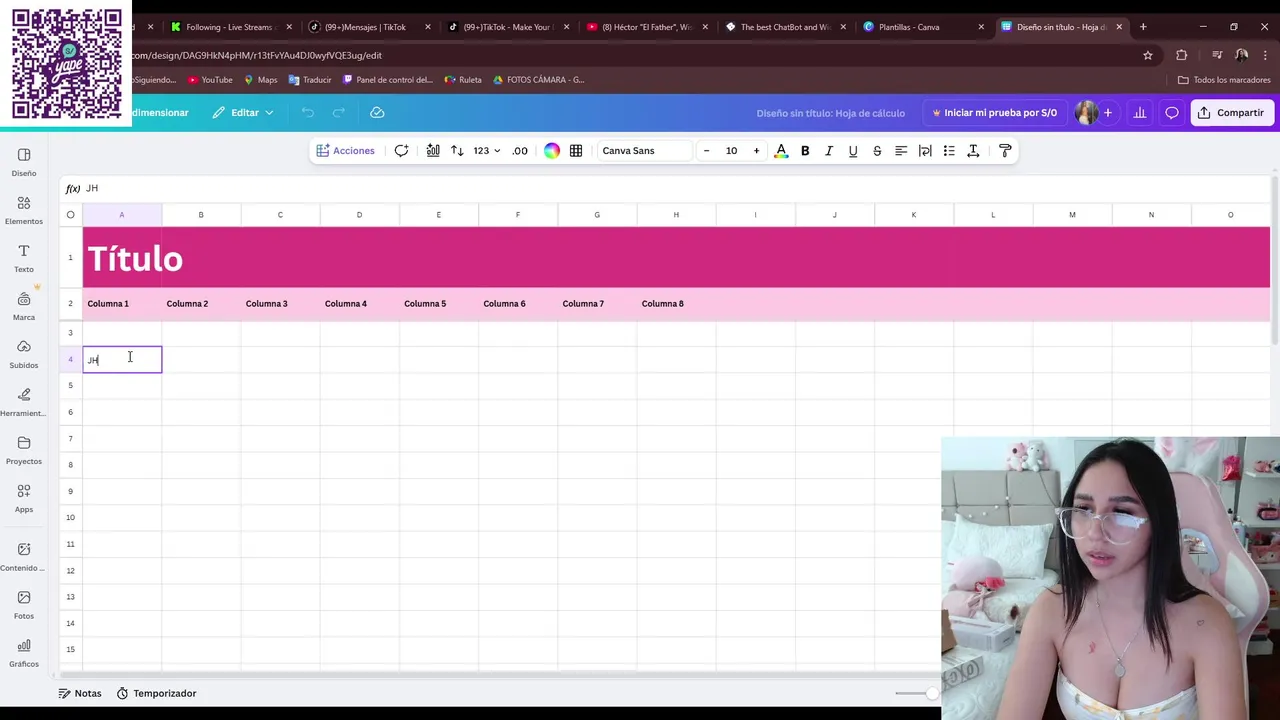Screen dimensions: 1280x720
Task: Click the Compartir share button
Action: tap(1232, 113)
